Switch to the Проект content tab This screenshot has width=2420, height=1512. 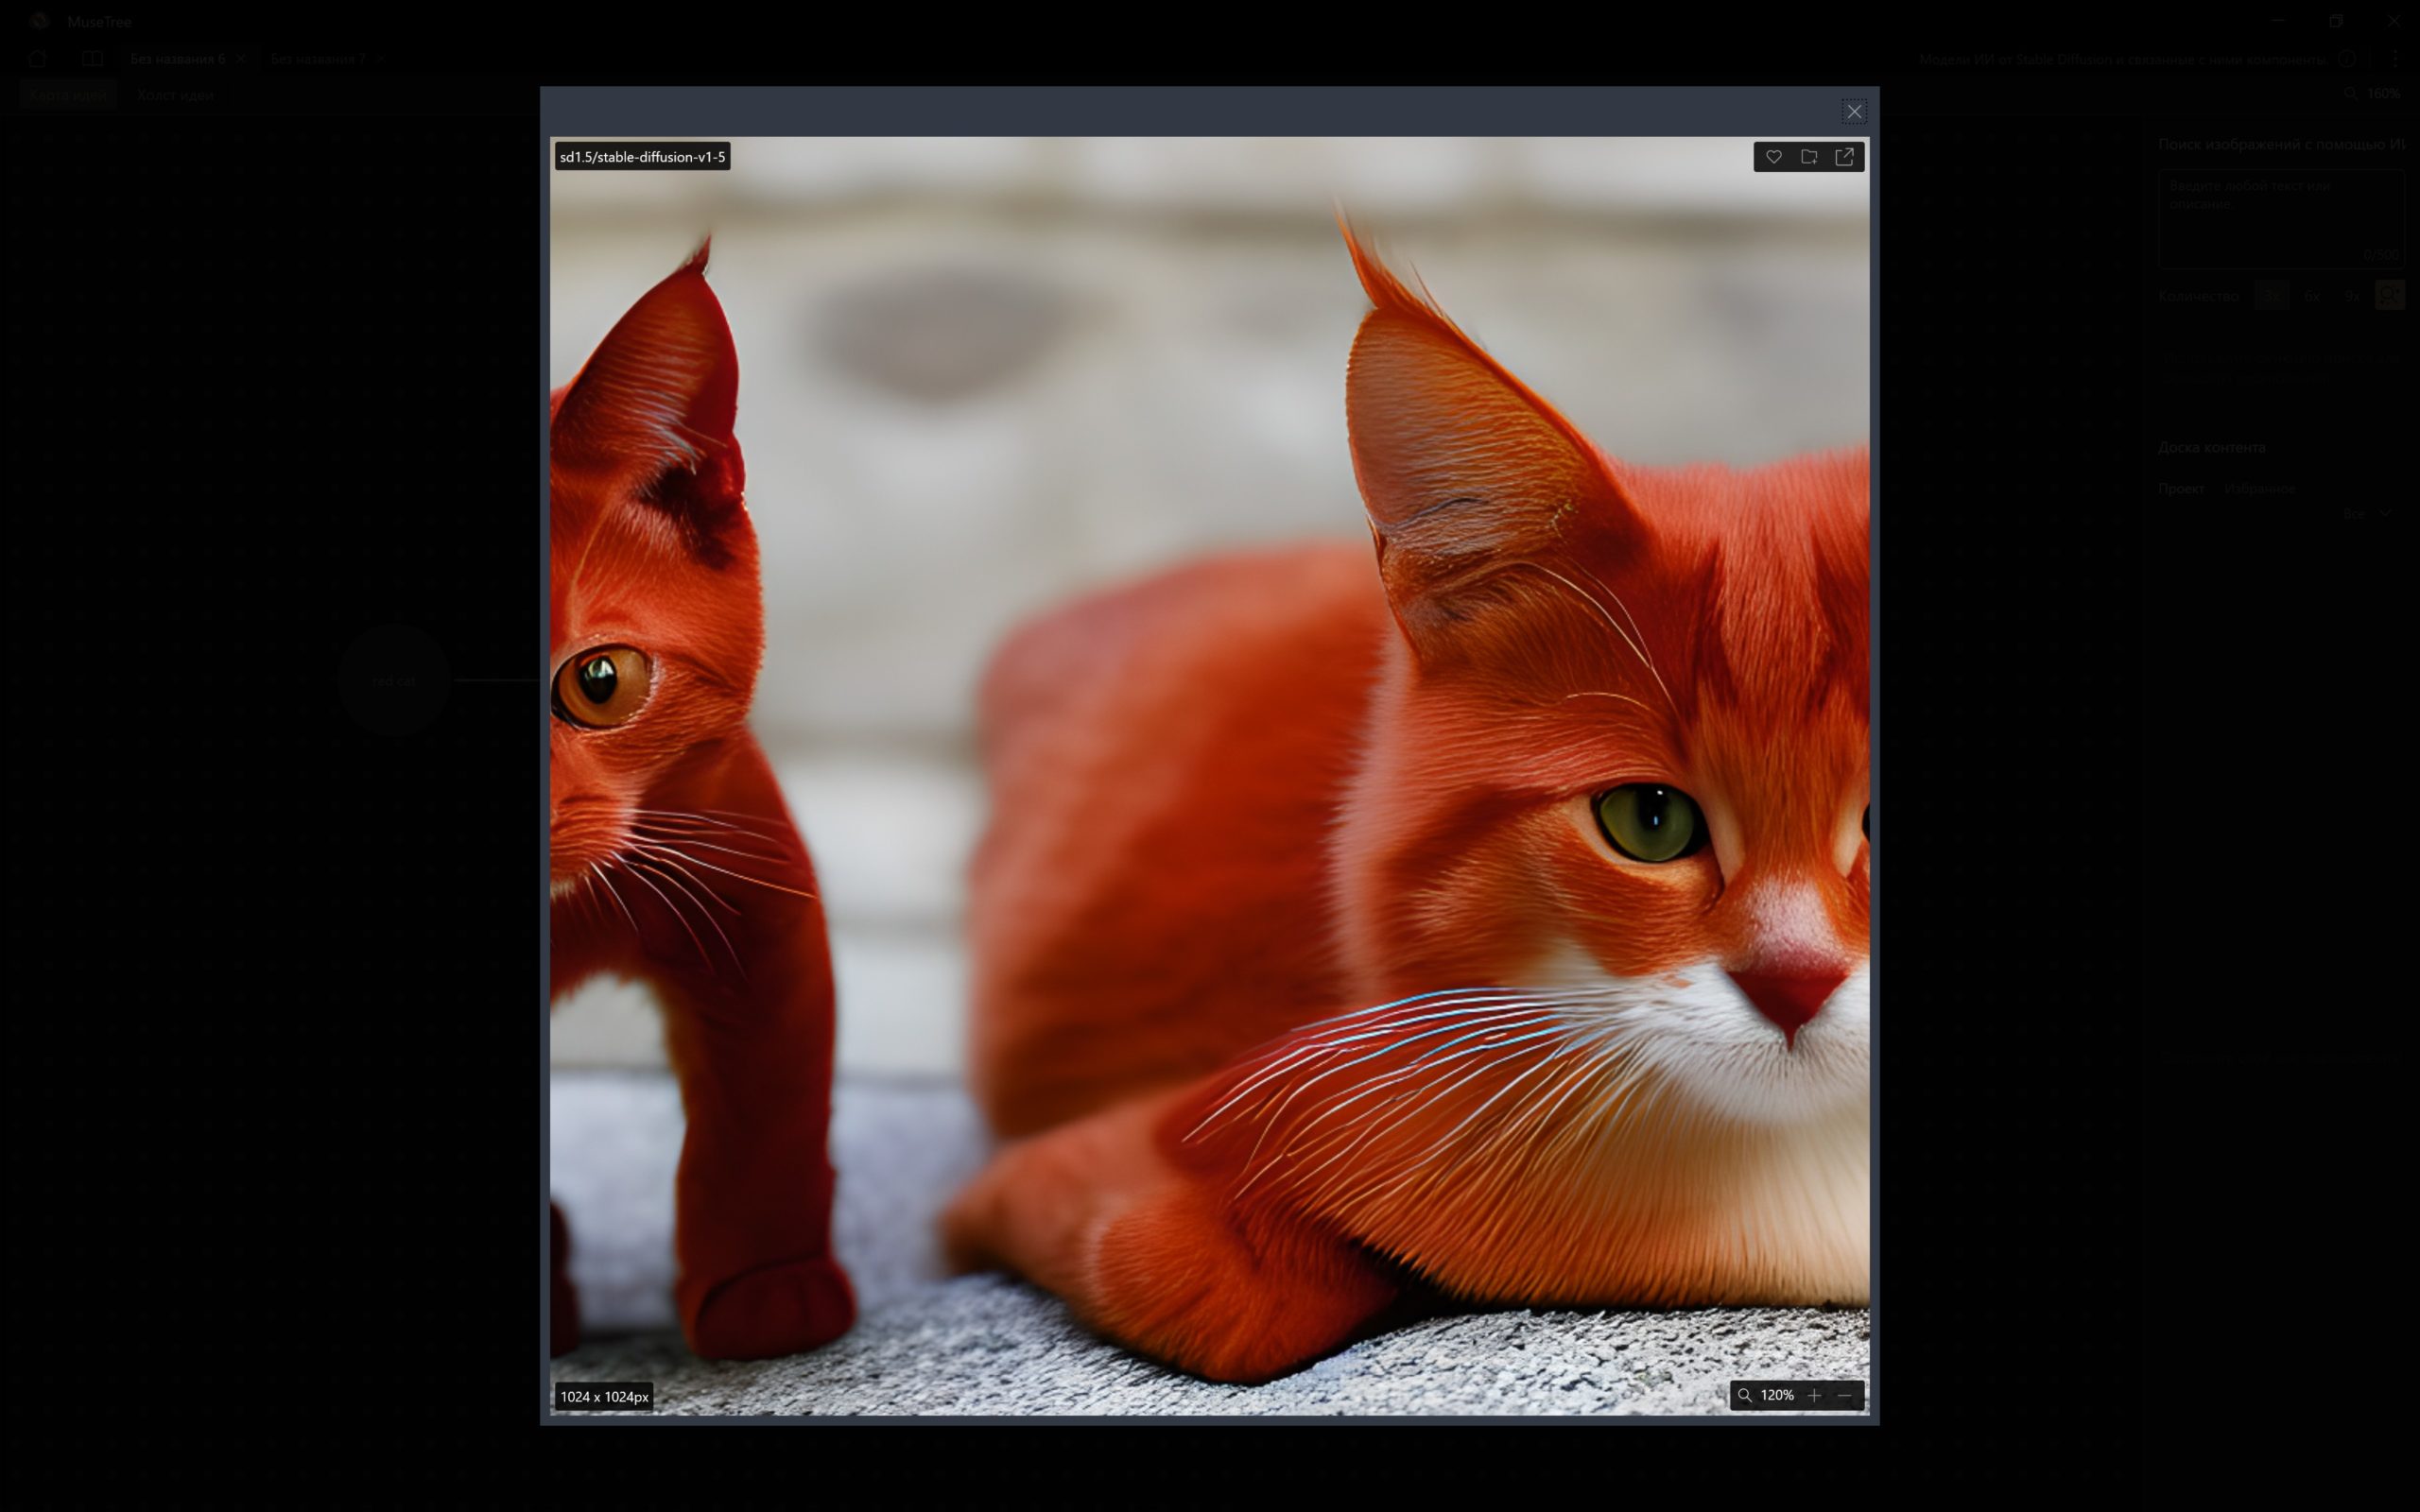pos(2180,489)
